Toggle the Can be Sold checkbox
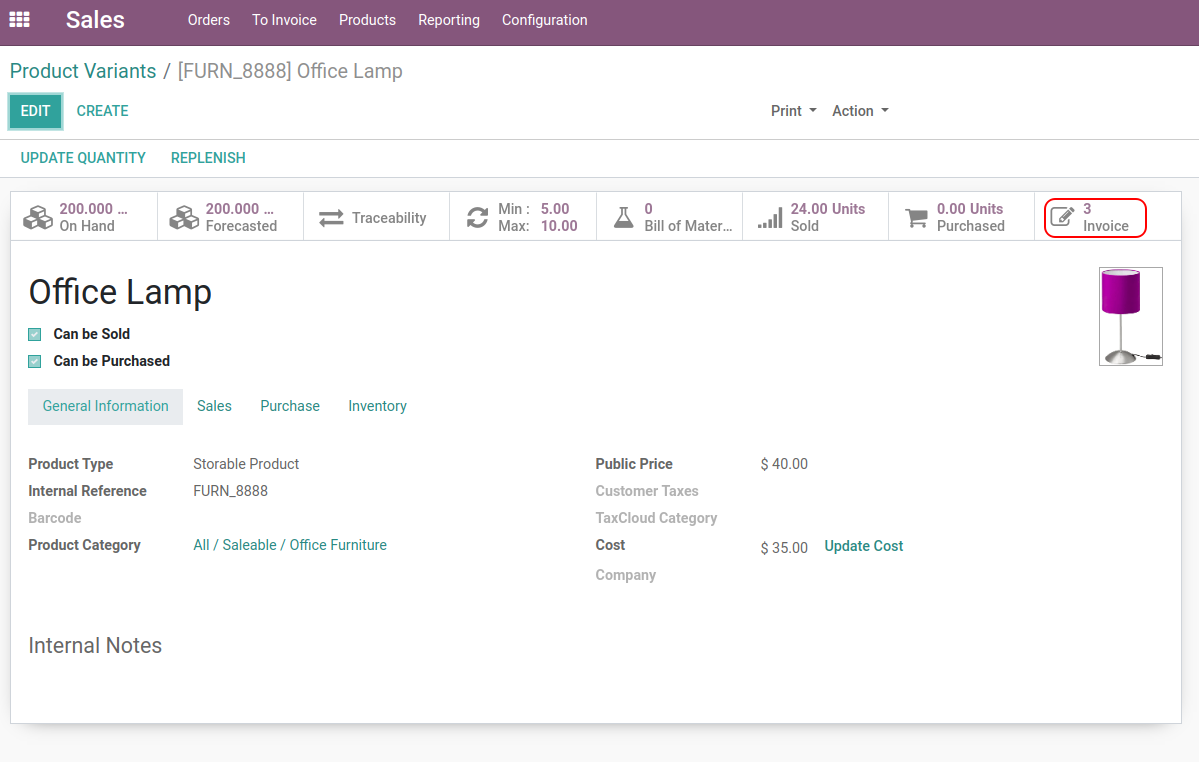 tap(35, 334)
